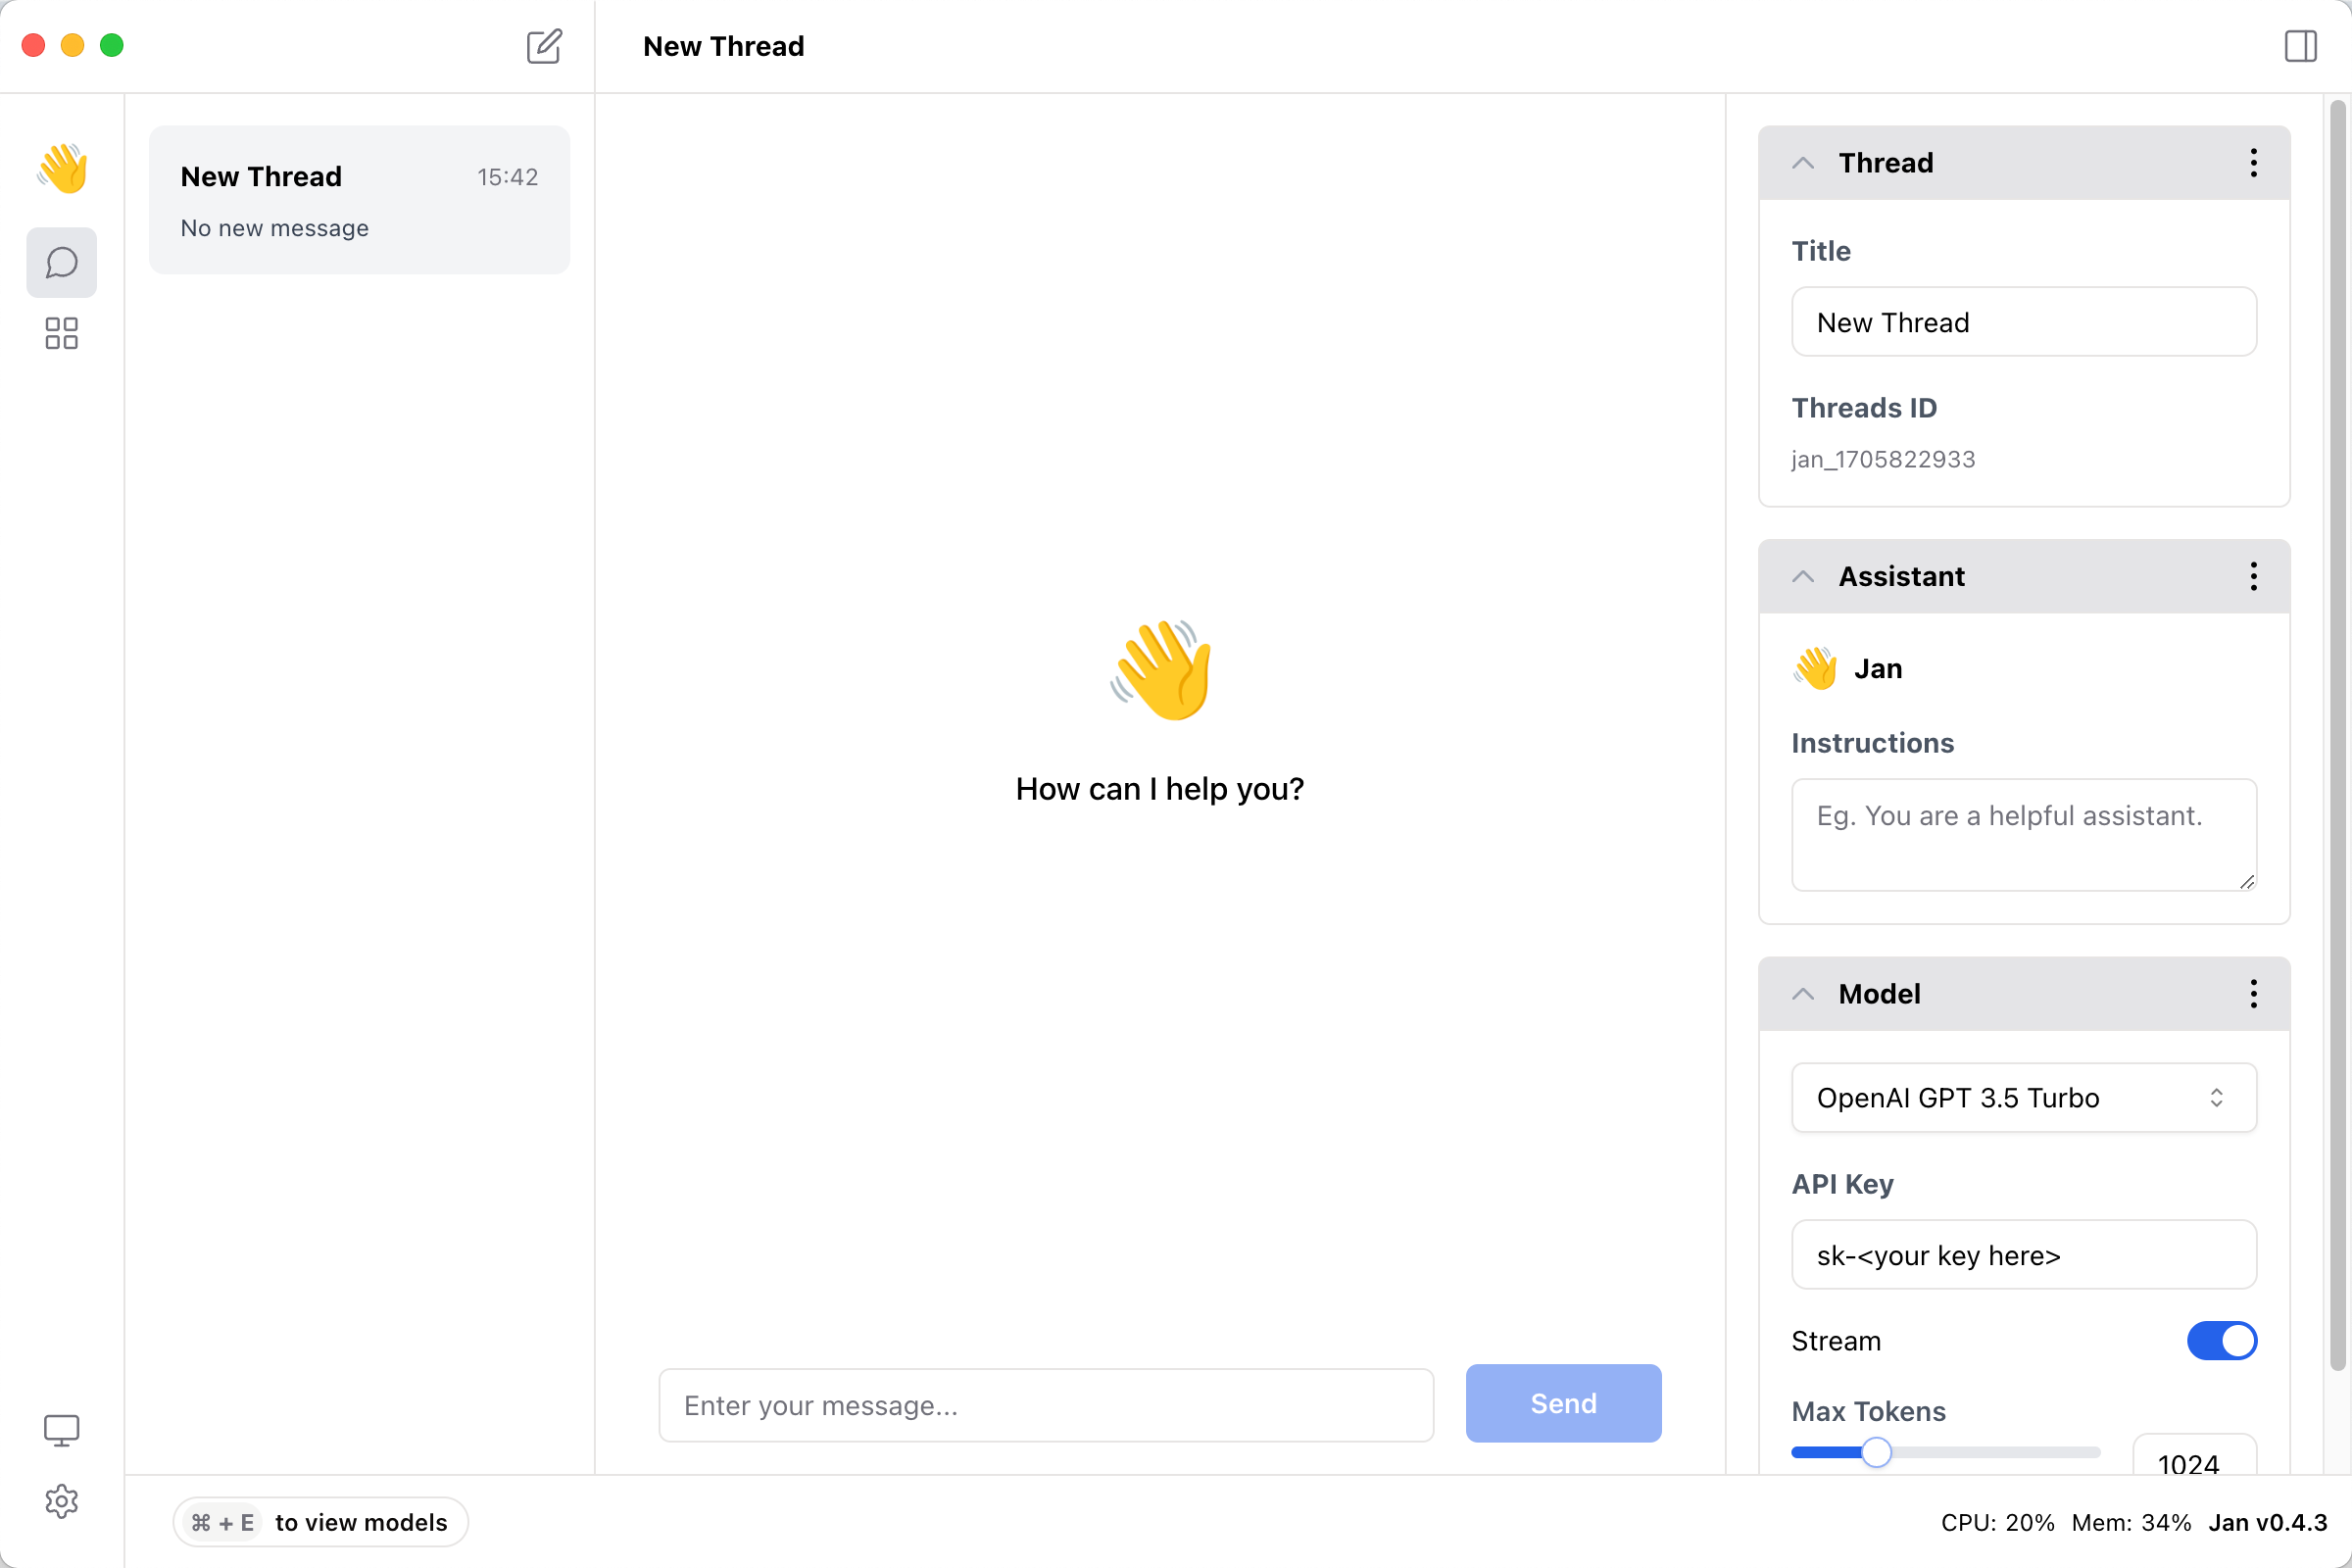Click the view models shortcut button
Screen dimensions: 2352x1568
click(320, 1522)
